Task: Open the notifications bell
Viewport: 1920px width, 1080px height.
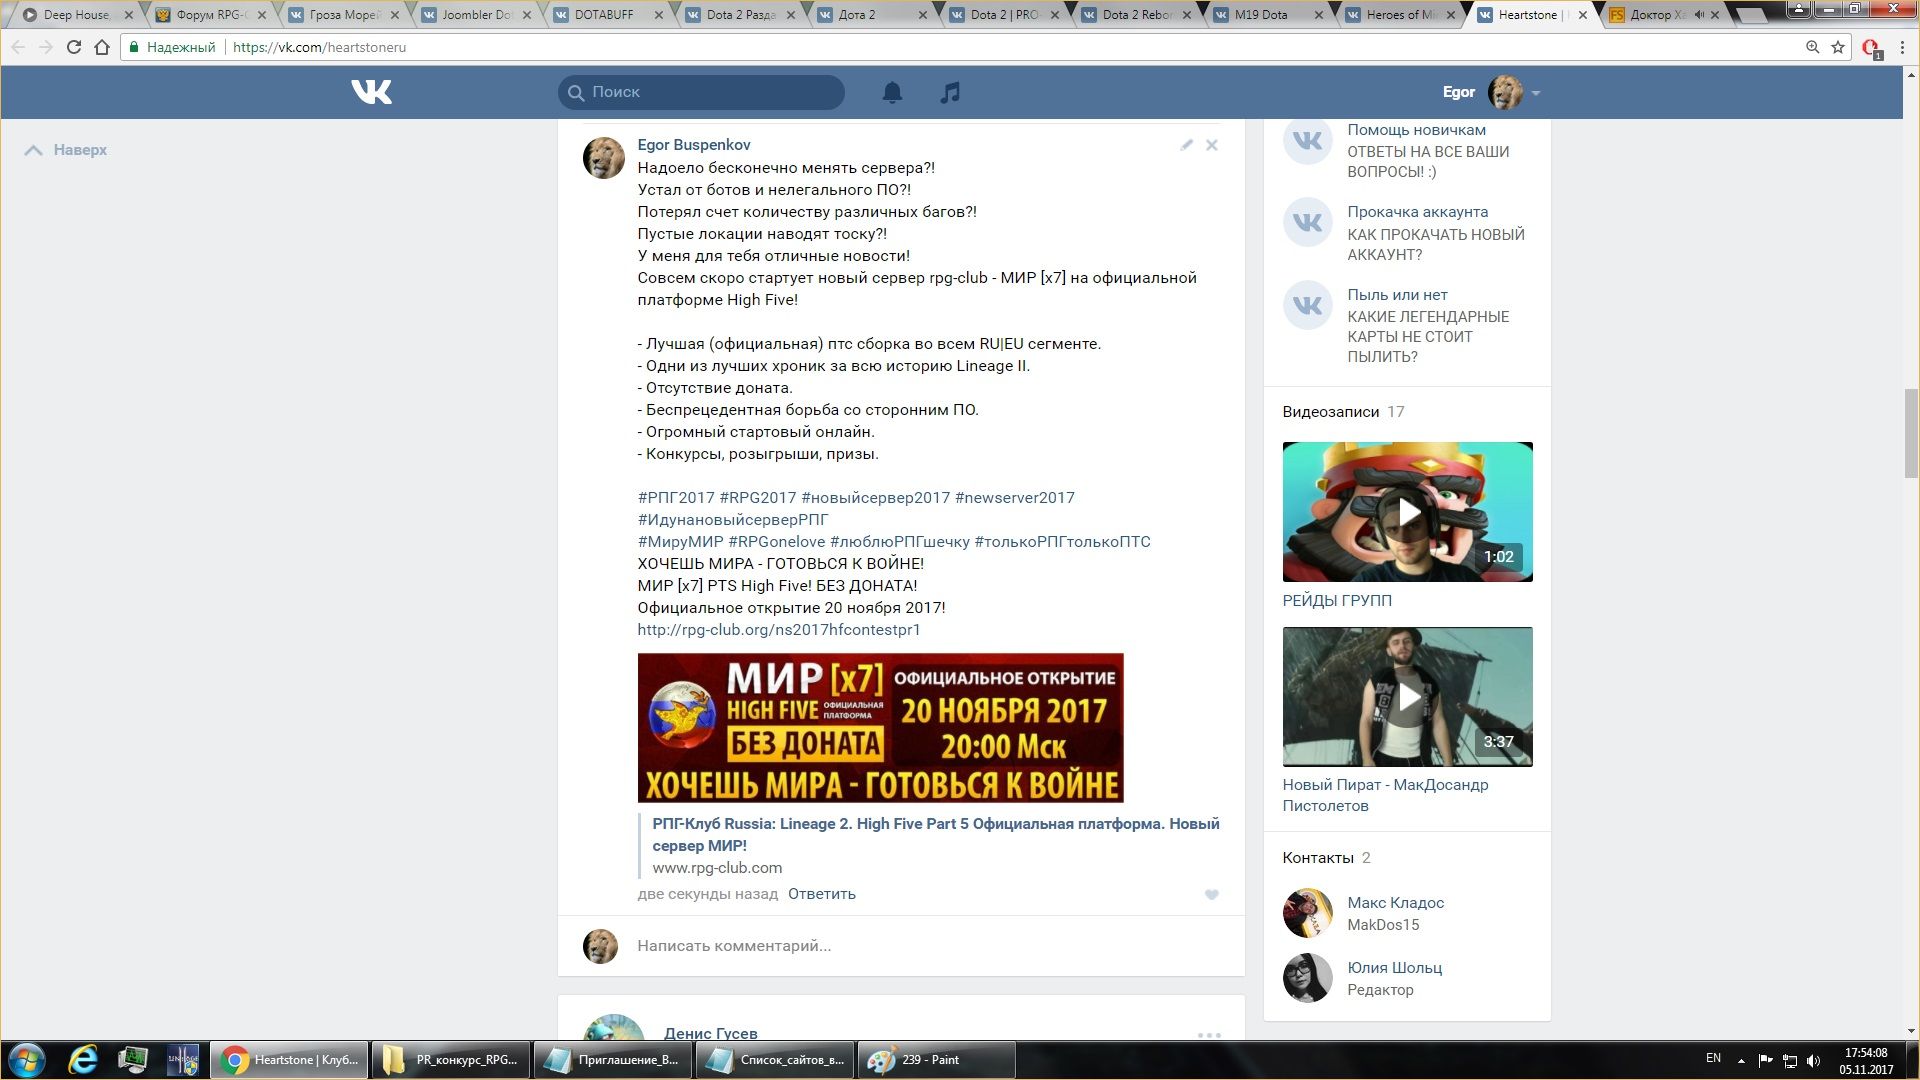Action: point(892,92)
